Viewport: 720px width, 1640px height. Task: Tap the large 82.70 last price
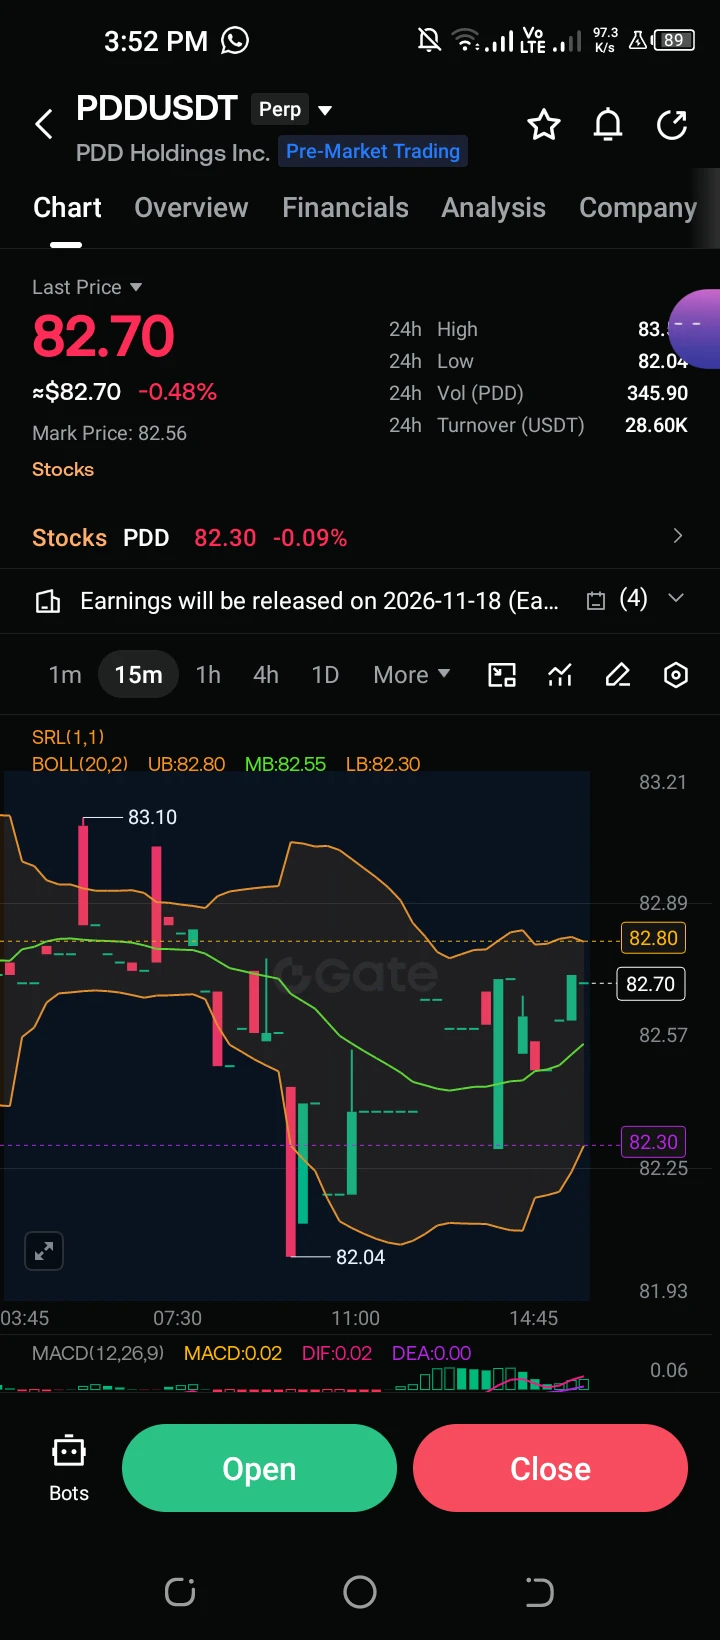coord(103,336)
